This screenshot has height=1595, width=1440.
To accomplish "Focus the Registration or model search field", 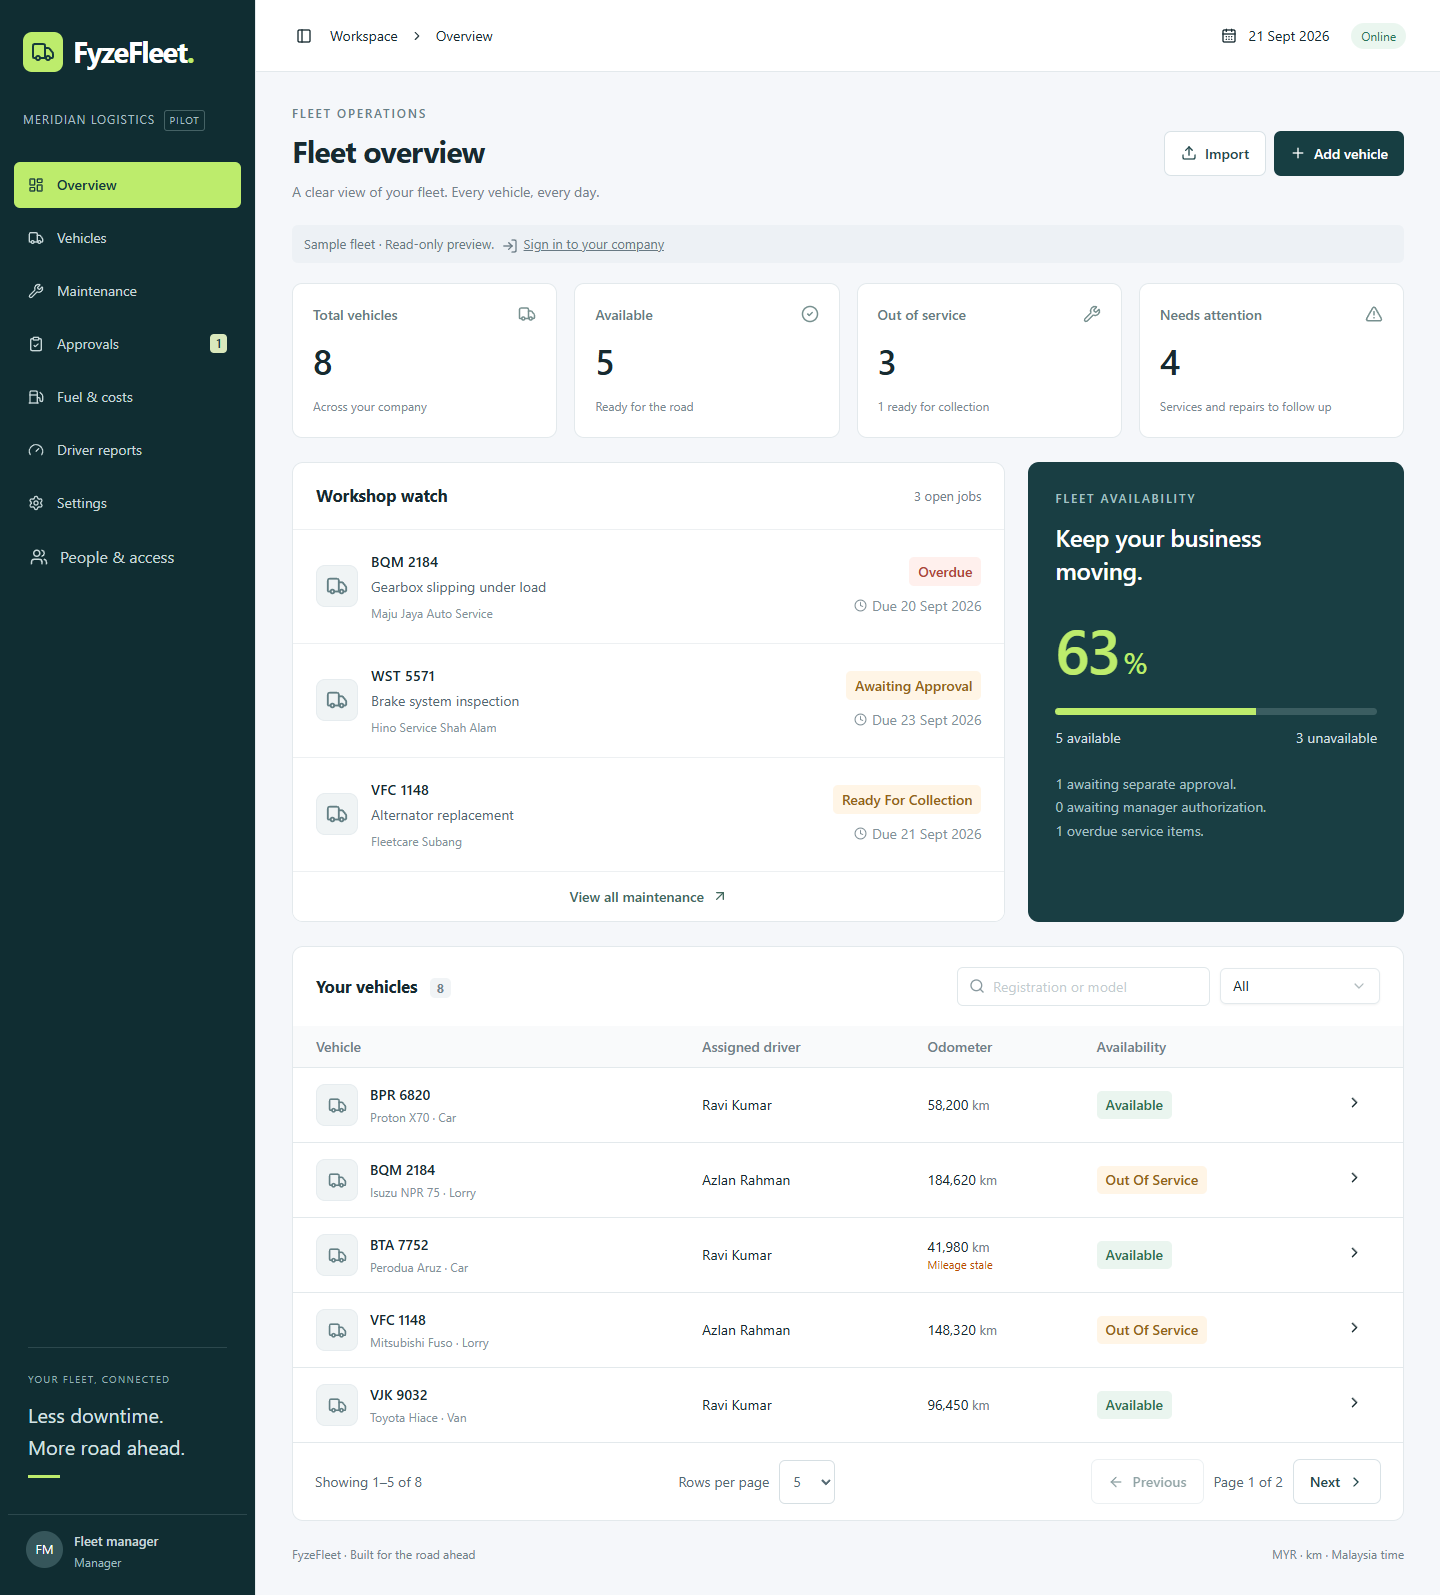I will [x=1083, y=986].
